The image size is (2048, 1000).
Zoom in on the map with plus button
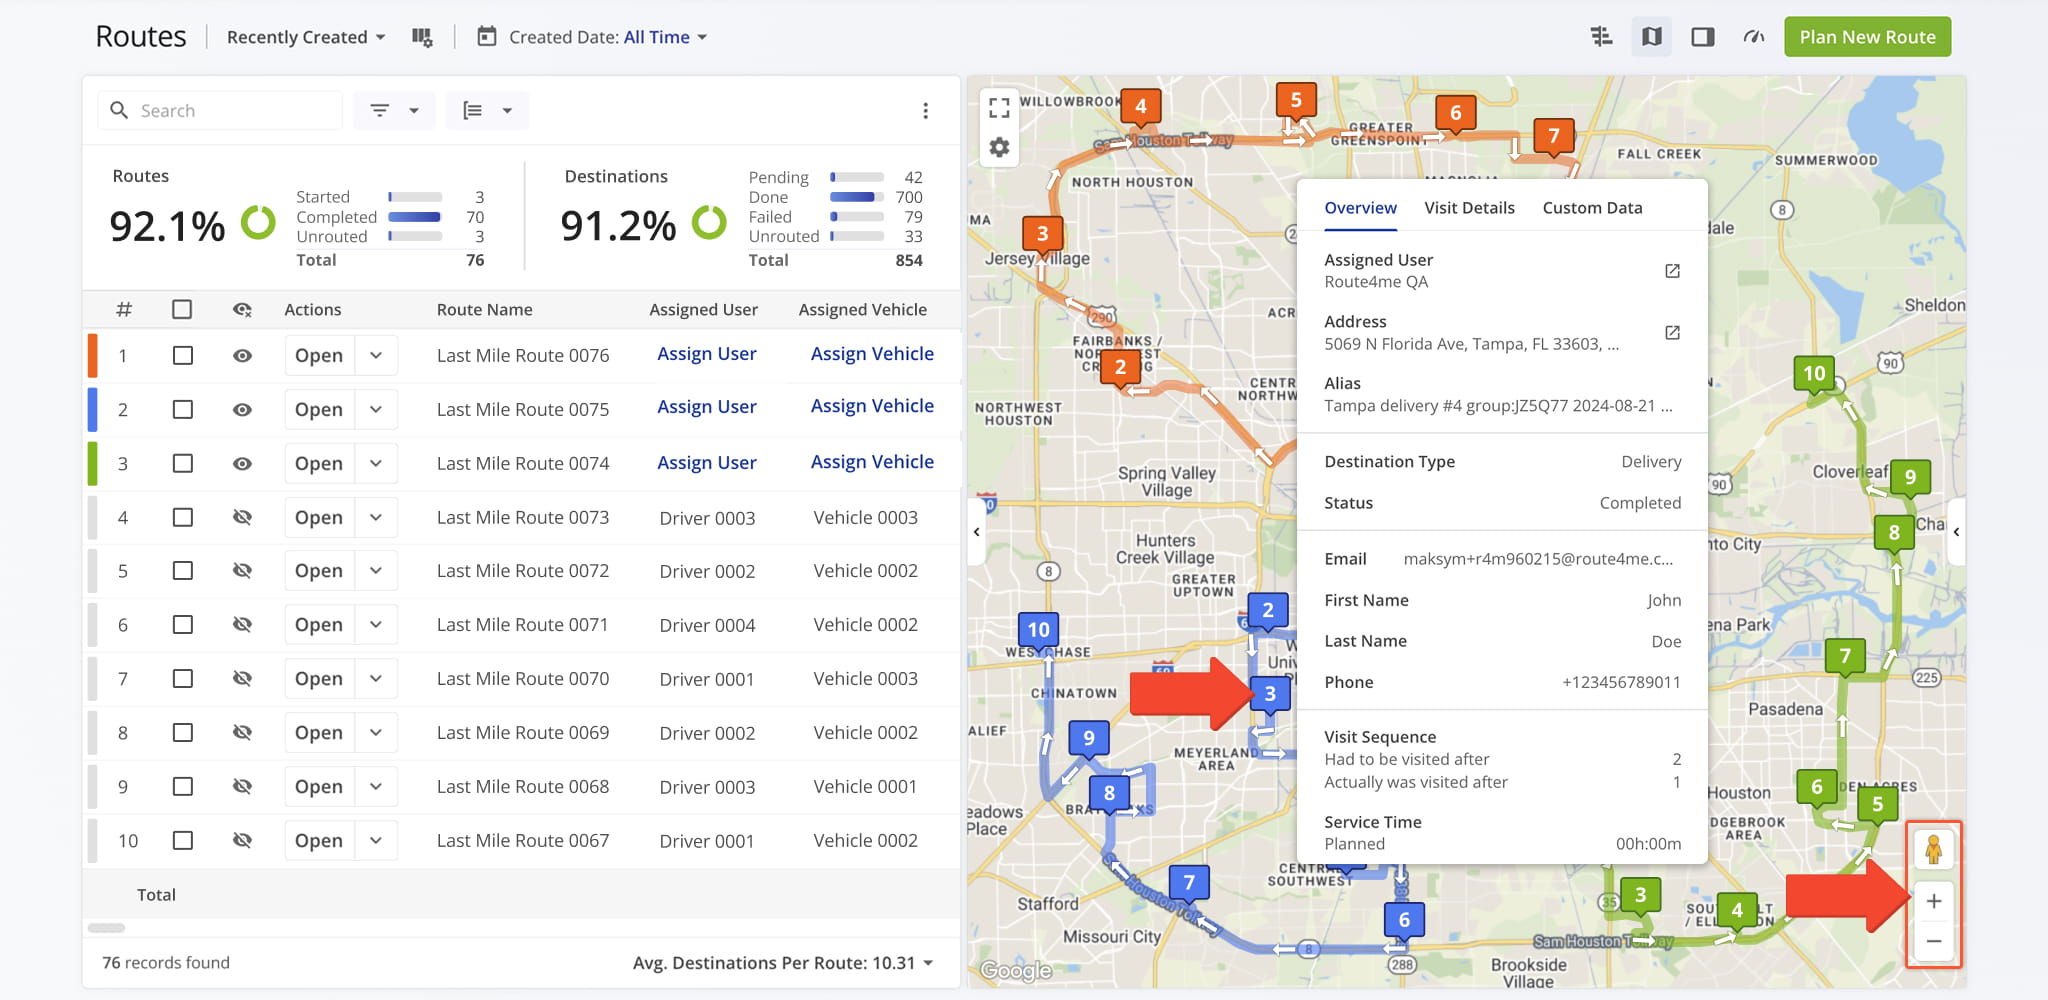[1933, 901]
